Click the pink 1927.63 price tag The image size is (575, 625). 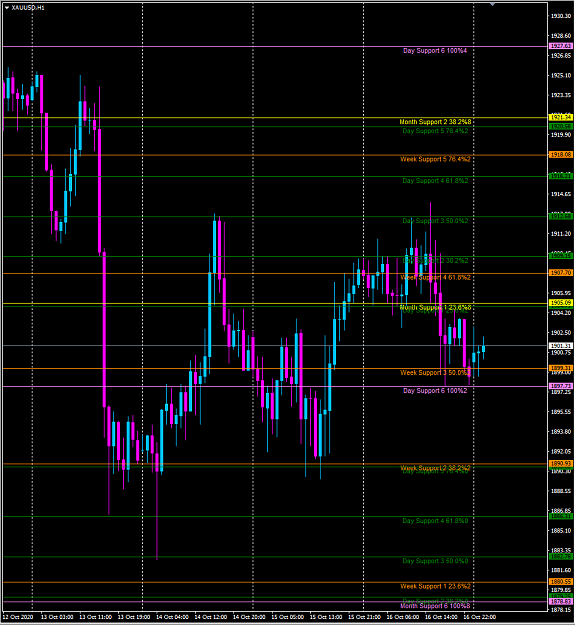pyautogui.click(x=561, y=46)
